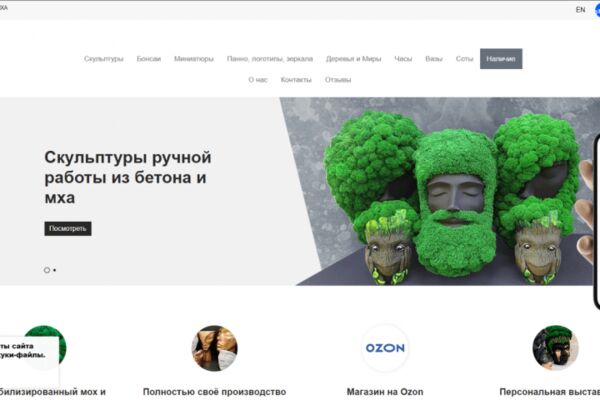Open the Вазы menu item
The width and height of the screenshot is (600, 400).
click(434, 59)
